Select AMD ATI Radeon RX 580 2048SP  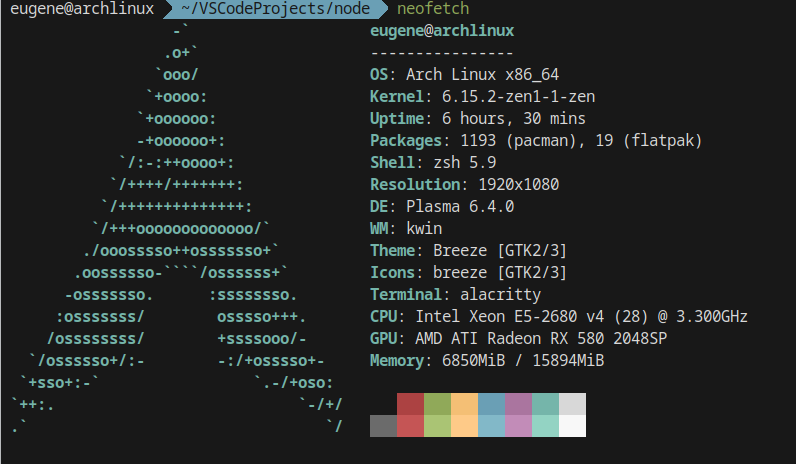541,339
